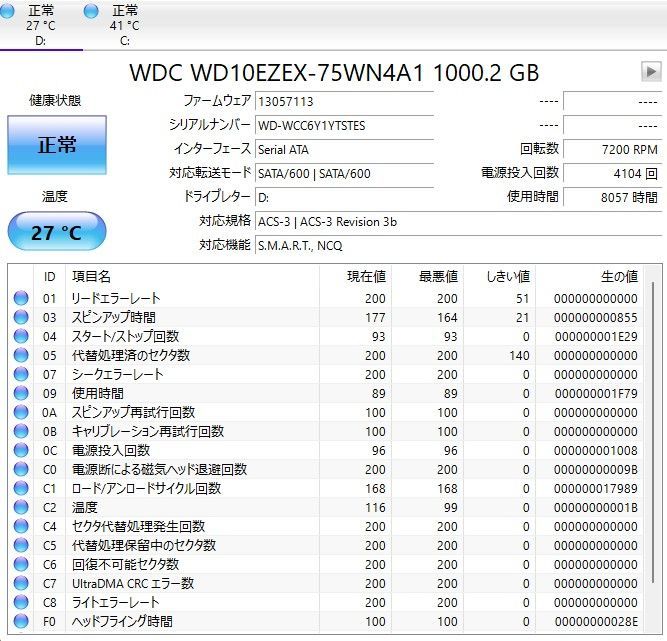The width and height of the screenshot is (667, 641).
Task: Click the 生の値 column header
Action: (x=589, y=277)
